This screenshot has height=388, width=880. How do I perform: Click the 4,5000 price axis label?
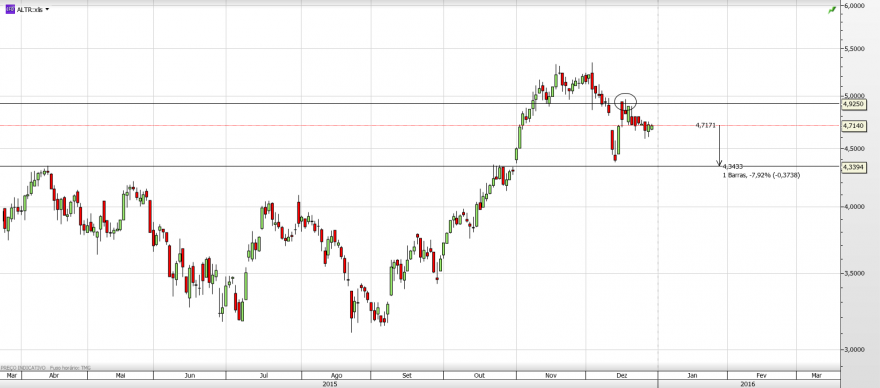[854, 149]
